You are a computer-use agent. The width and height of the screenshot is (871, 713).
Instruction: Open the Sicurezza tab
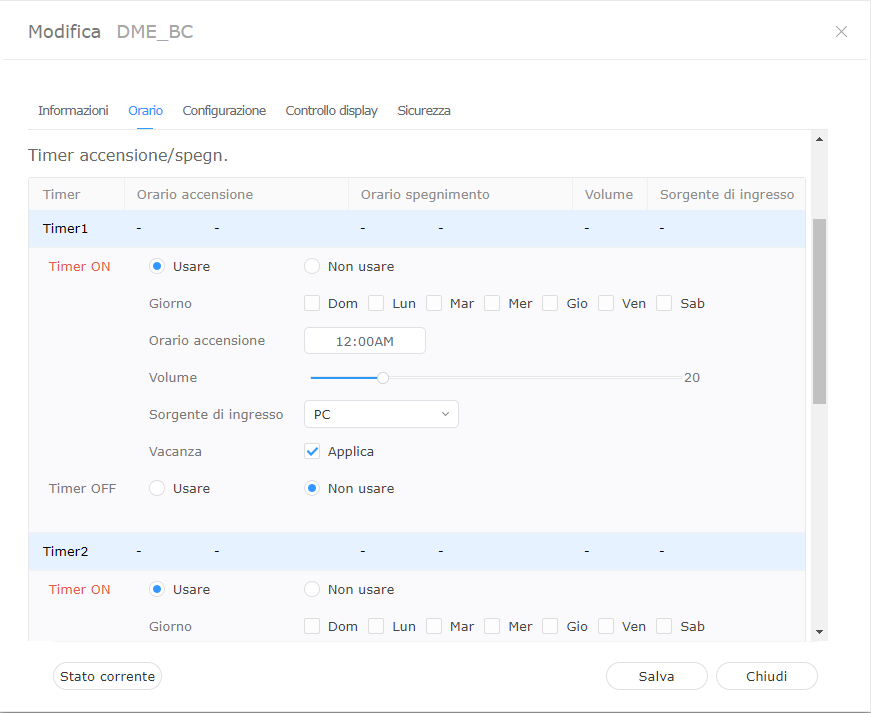[424, 111]
